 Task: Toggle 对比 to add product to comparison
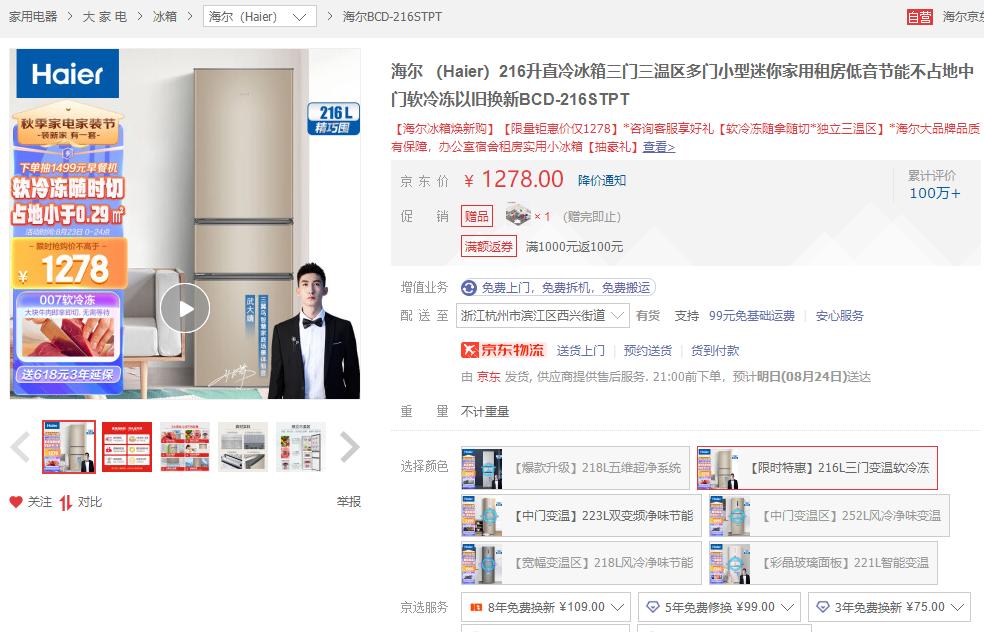(84, 500)
